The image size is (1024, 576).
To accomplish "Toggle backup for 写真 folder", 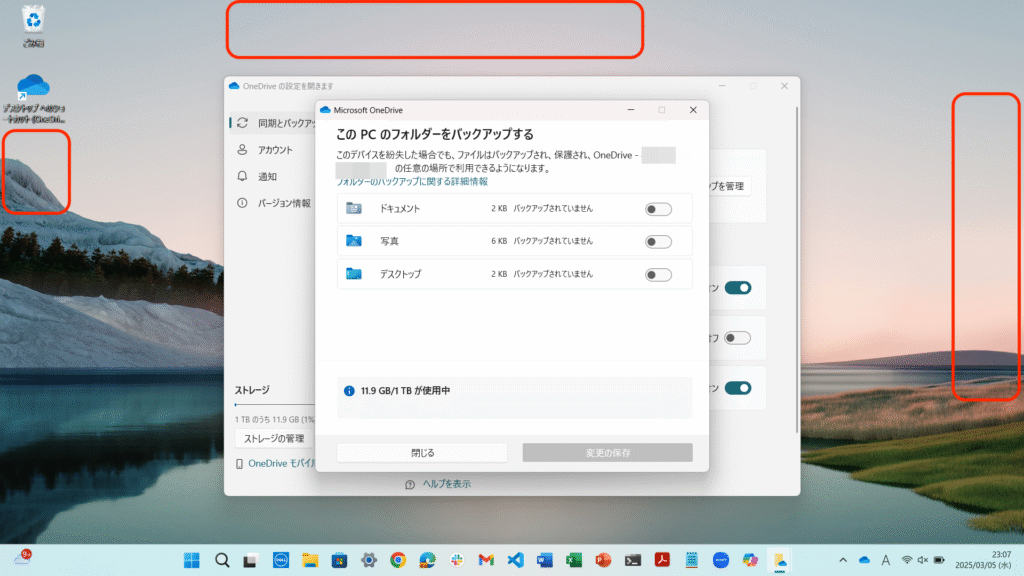I will [658, 242].
